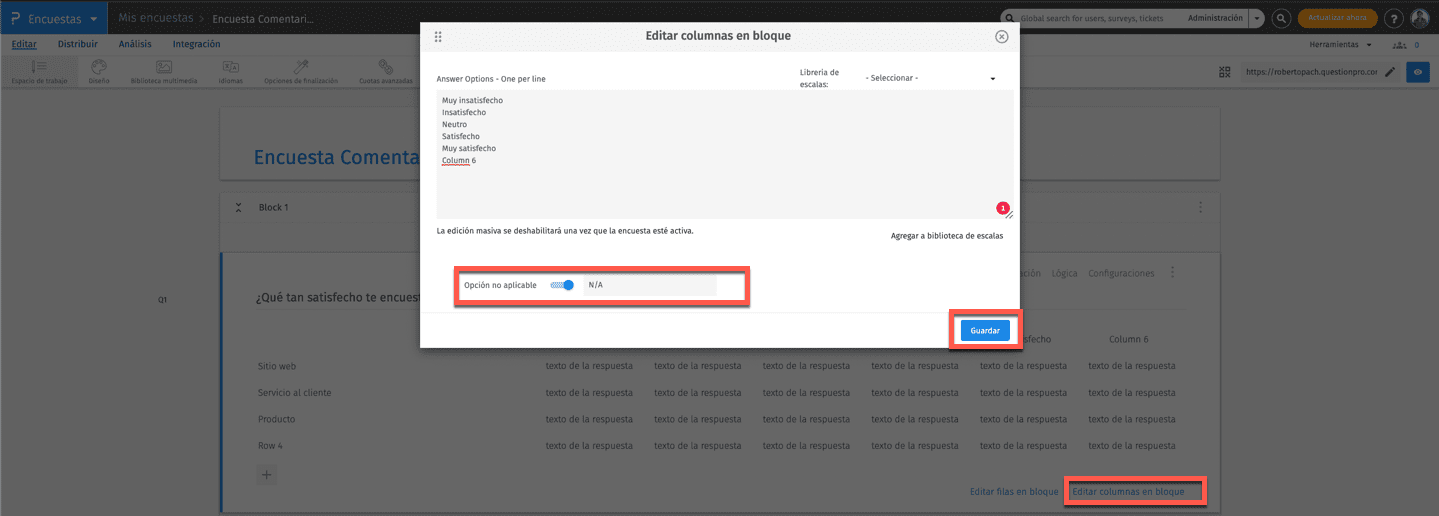Image resolution: width=1439 pixels, height=516 pixels.
Task: Select the Espacio de trabajo toolbar icon
Action: pos(38,71)
